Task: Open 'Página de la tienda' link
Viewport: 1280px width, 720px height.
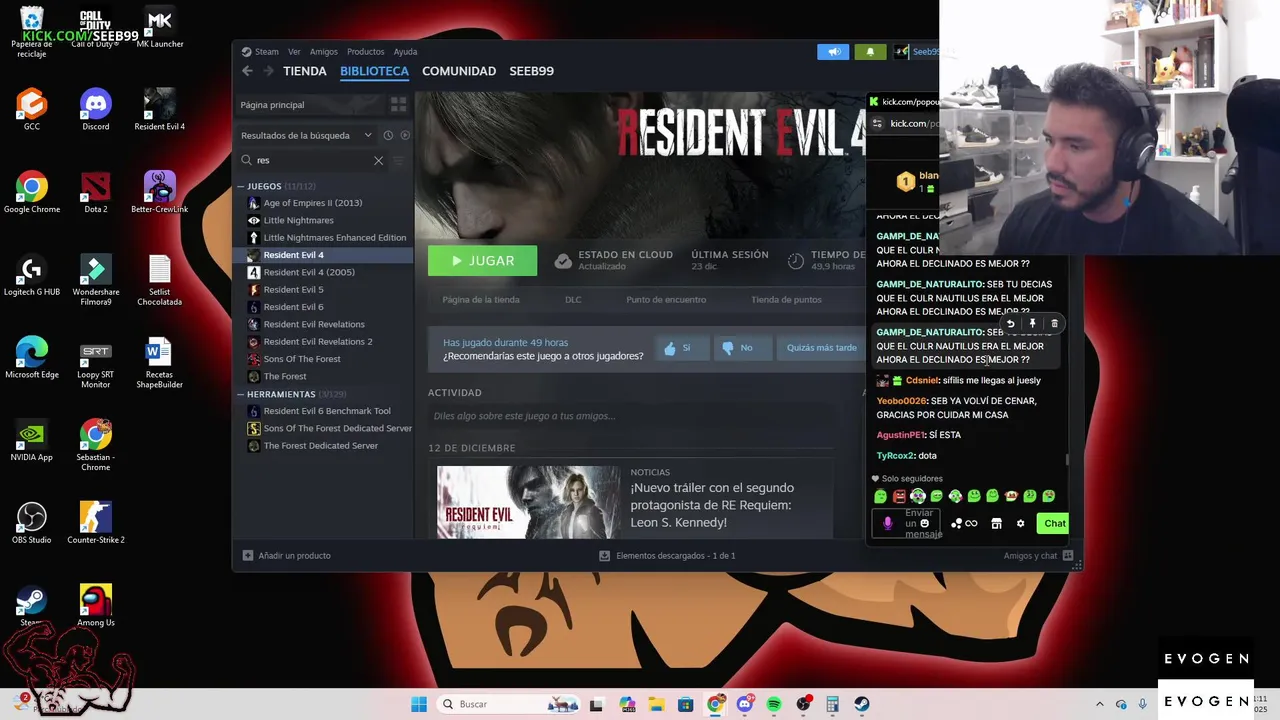Action: (481, 300)
